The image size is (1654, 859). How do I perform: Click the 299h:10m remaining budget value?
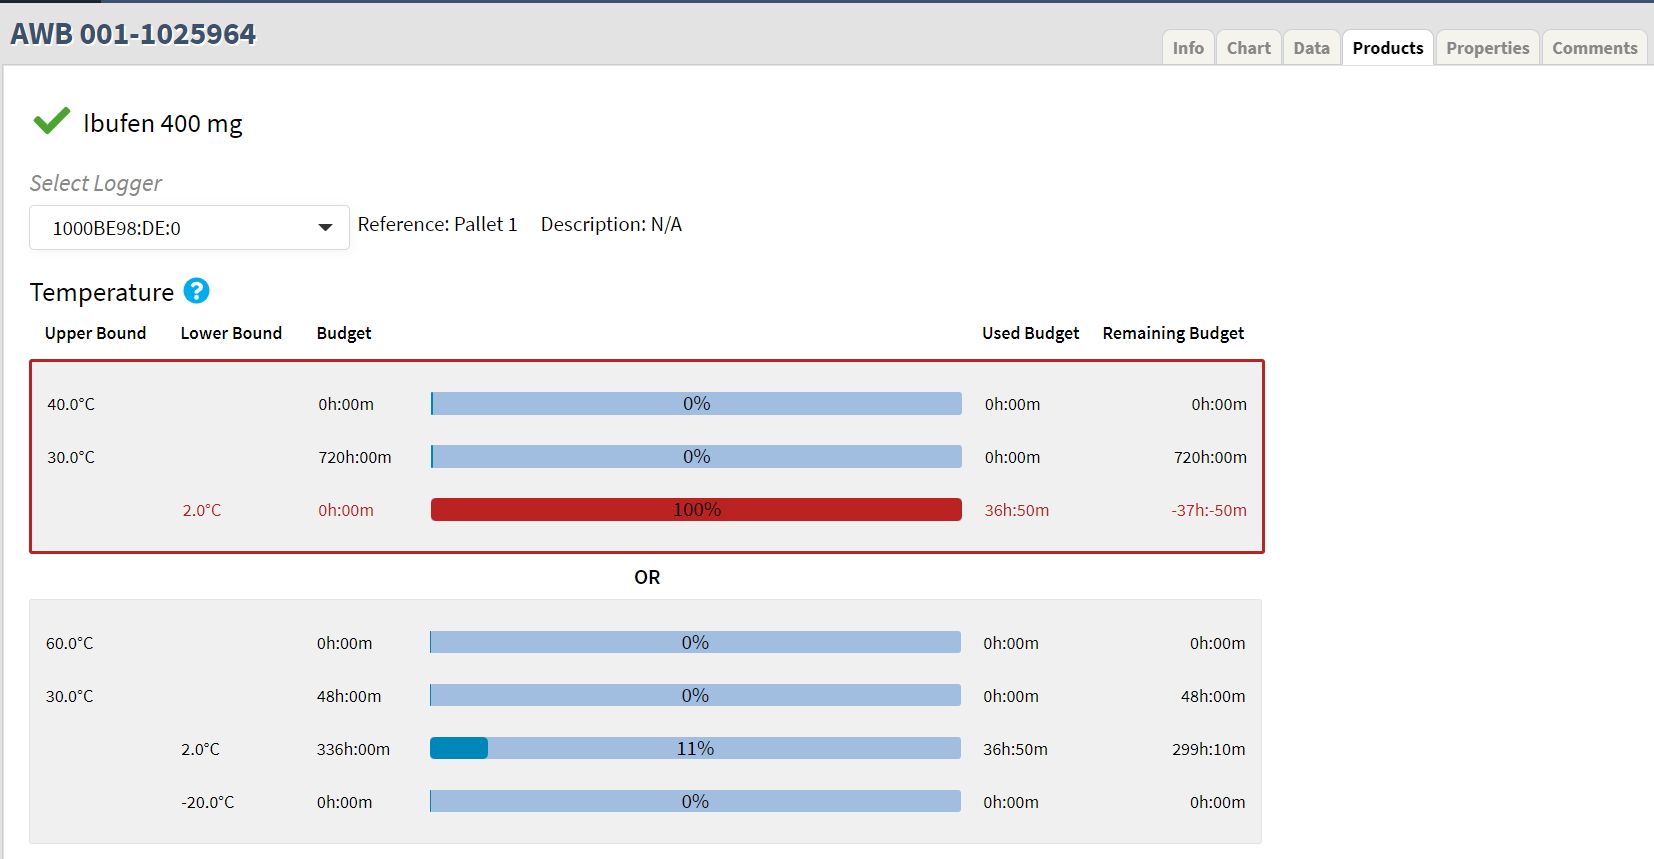tap(1209, 749)
